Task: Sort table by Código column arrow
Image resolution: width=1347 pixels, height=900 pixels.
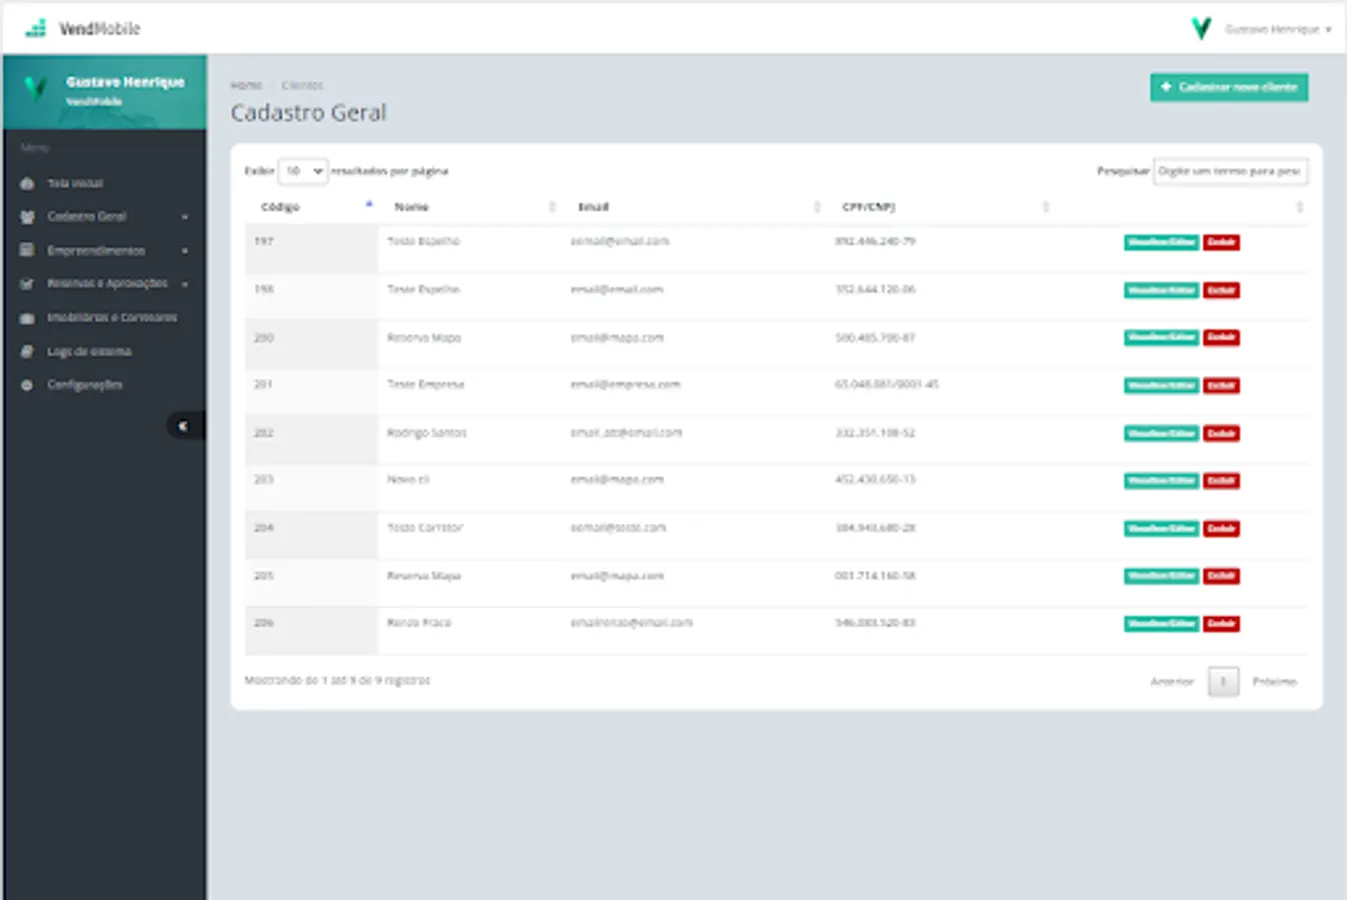Action: [x=369, y=205]
